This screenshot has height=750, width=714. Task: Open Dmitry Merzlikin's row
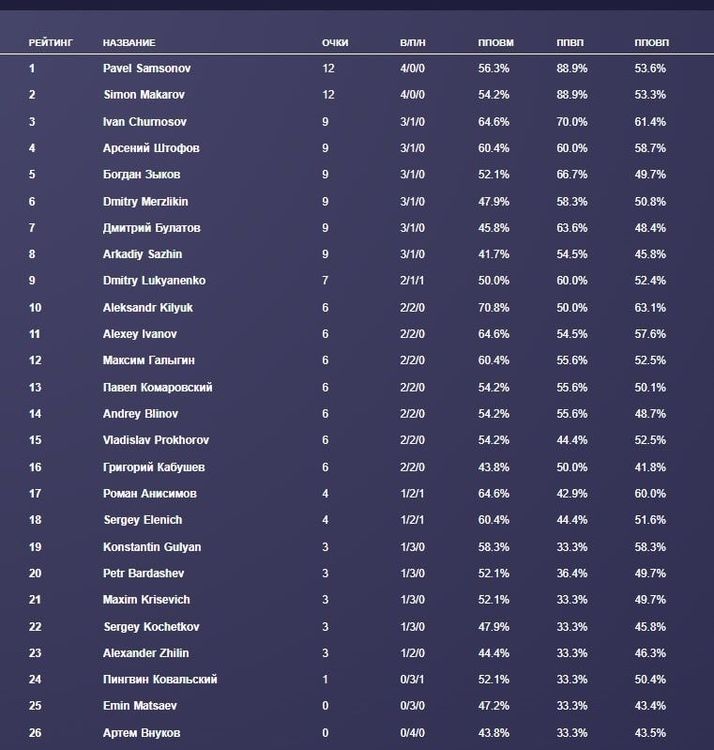pos(147,201)
